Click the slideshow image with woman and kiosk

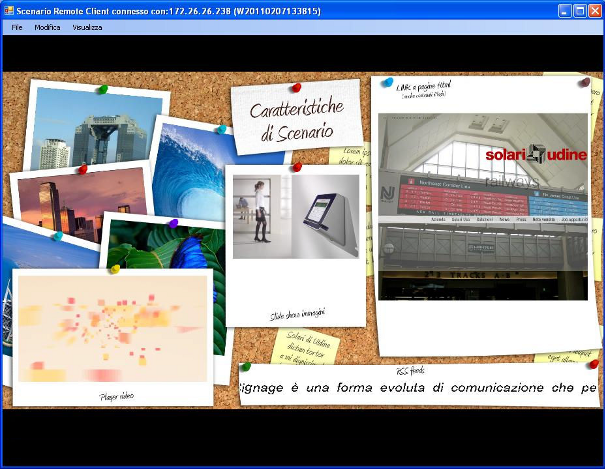click(x=295, y=217)
